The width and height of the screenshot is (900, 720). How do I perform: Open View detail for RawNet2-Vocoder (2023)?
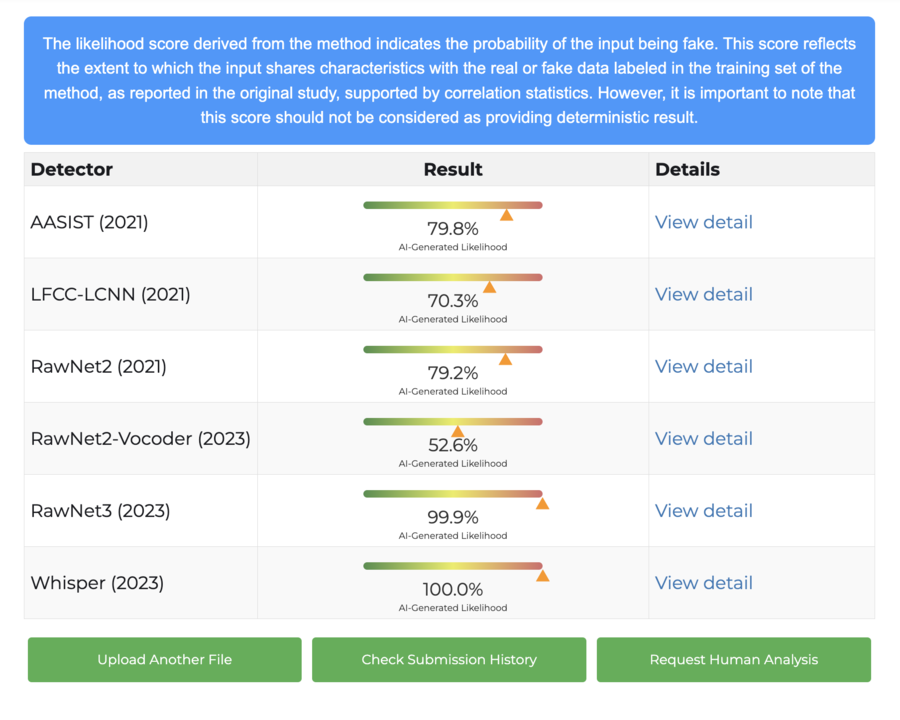[703, 438]
